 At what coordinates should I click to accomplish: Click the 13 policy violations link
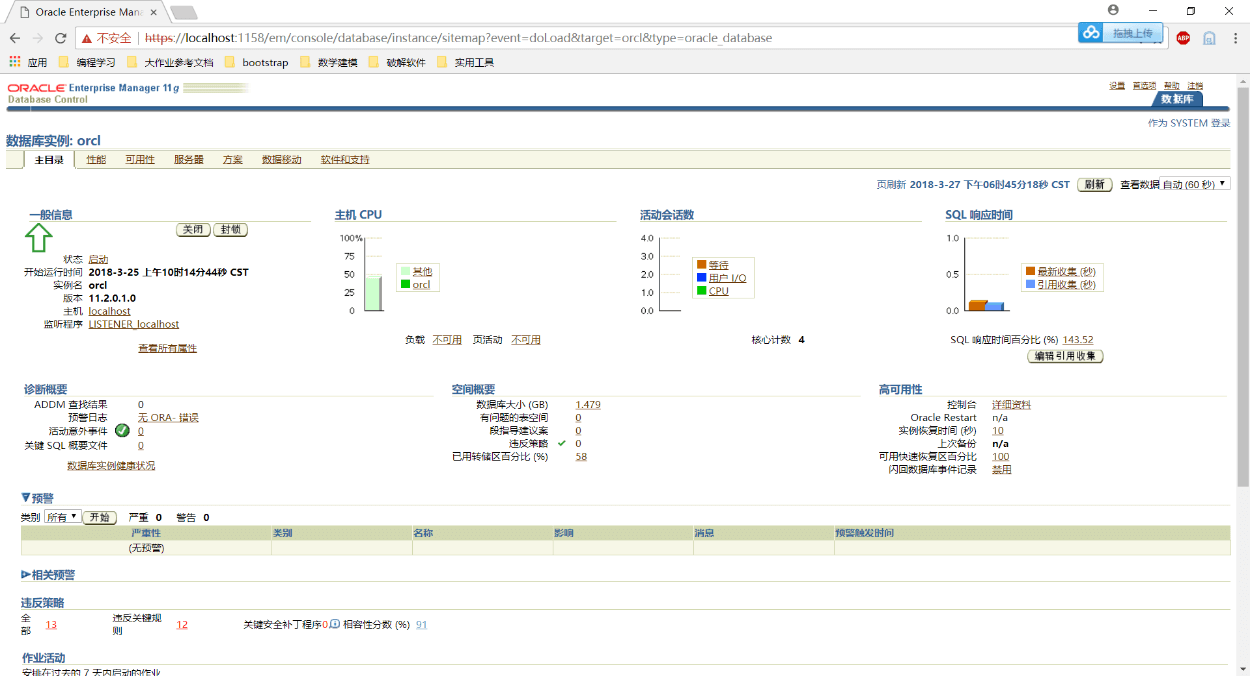(x=51, y=625)
